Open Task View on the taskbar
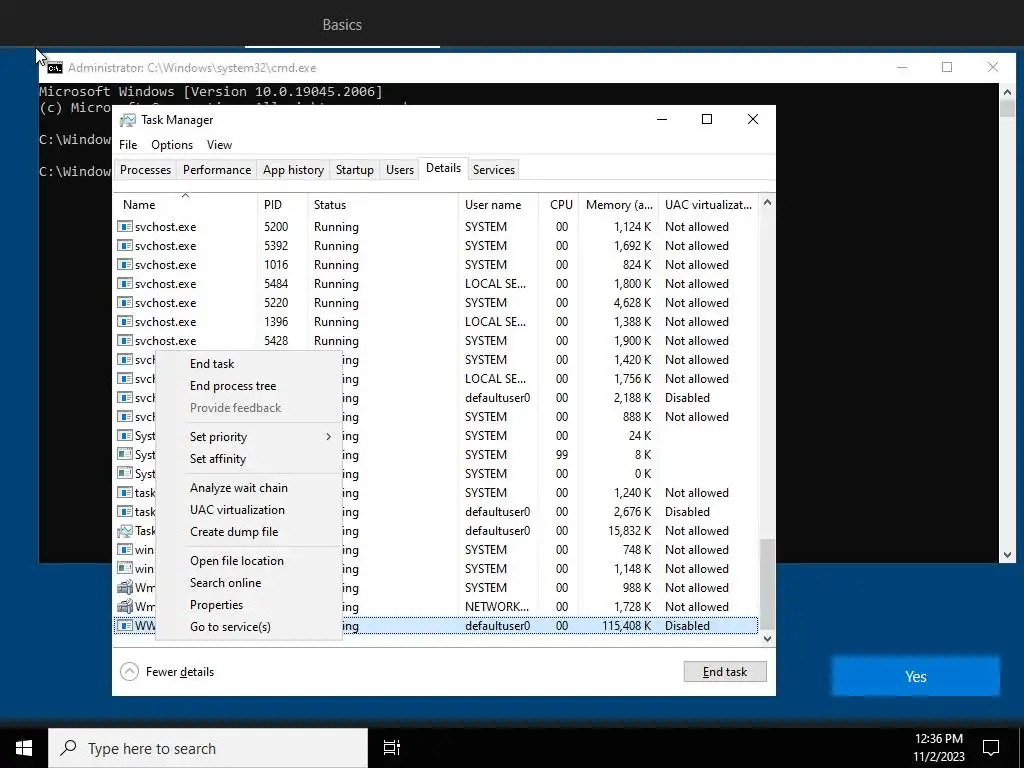Viewport: 1024px width, 768px height. (392, 748)
